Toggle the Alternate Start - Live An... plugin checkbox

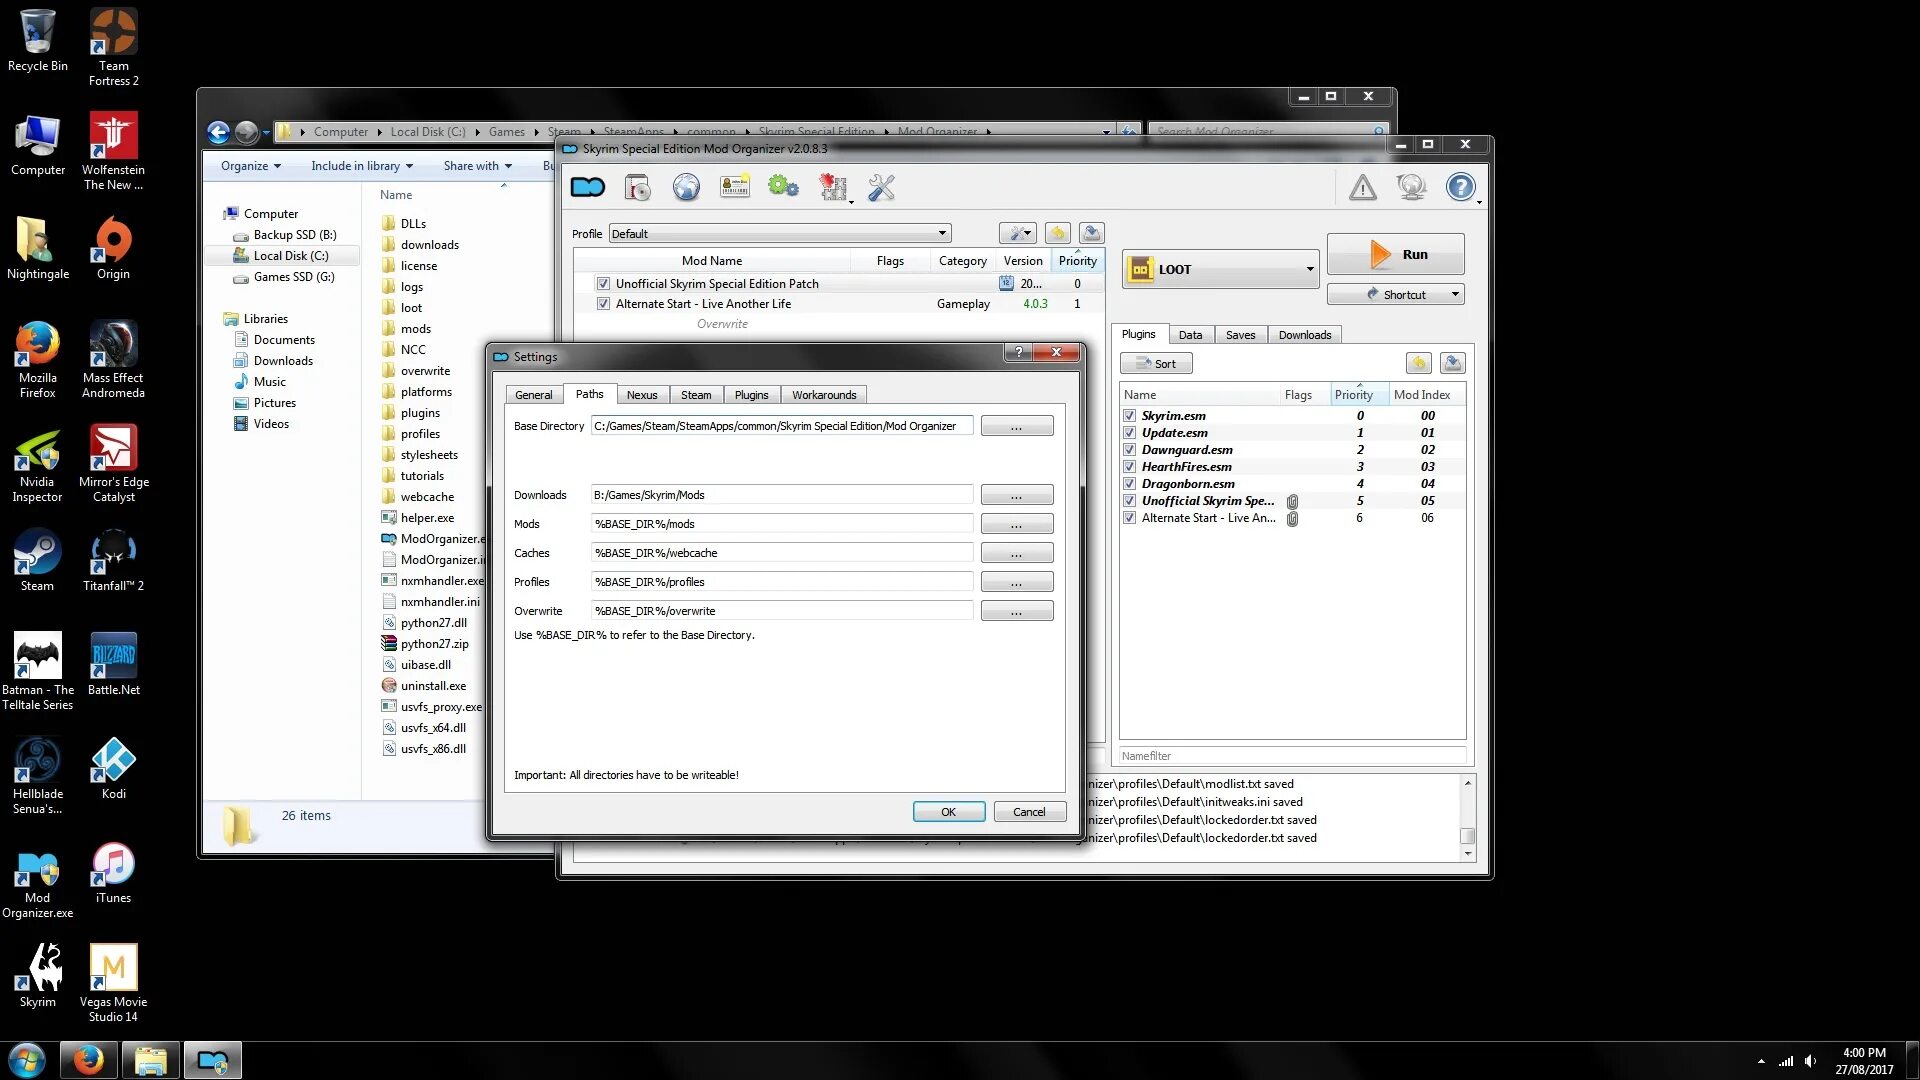point(1129,518)
